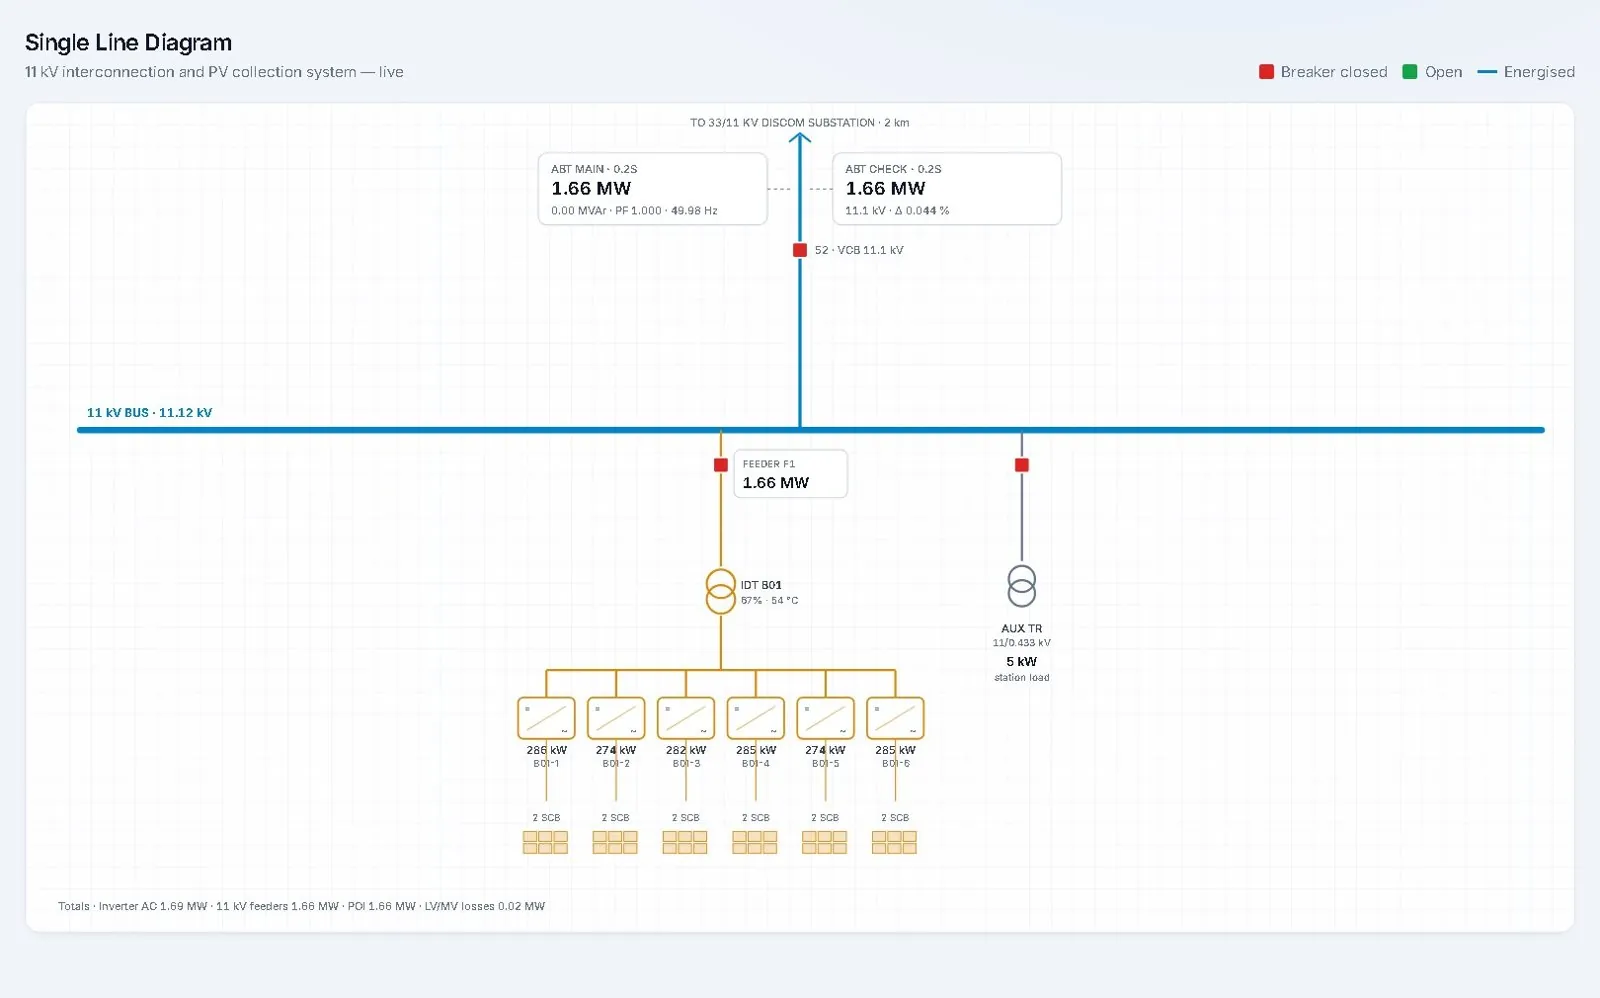Click the AUX TR transformer symbol

tap(1022, 586)
